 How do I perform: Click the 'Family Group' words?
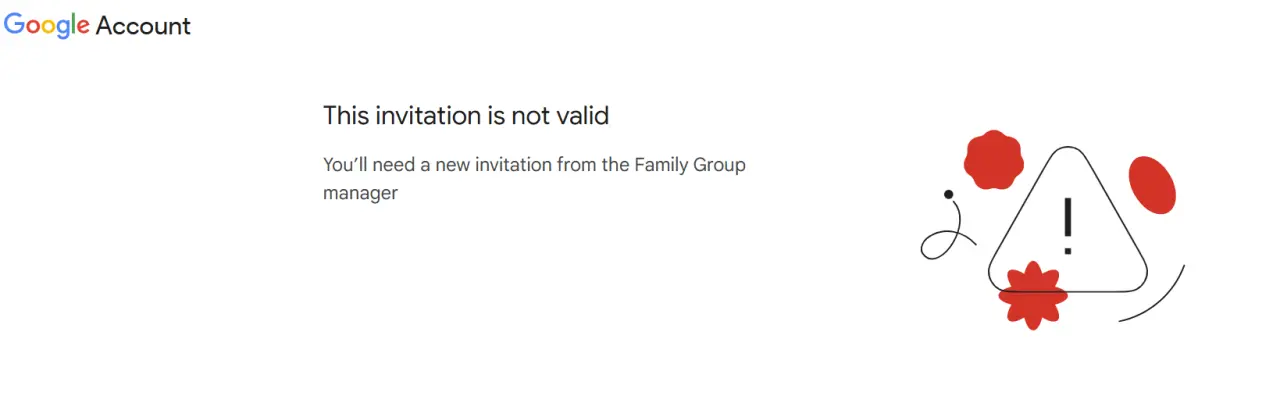[x=690, y=165]
